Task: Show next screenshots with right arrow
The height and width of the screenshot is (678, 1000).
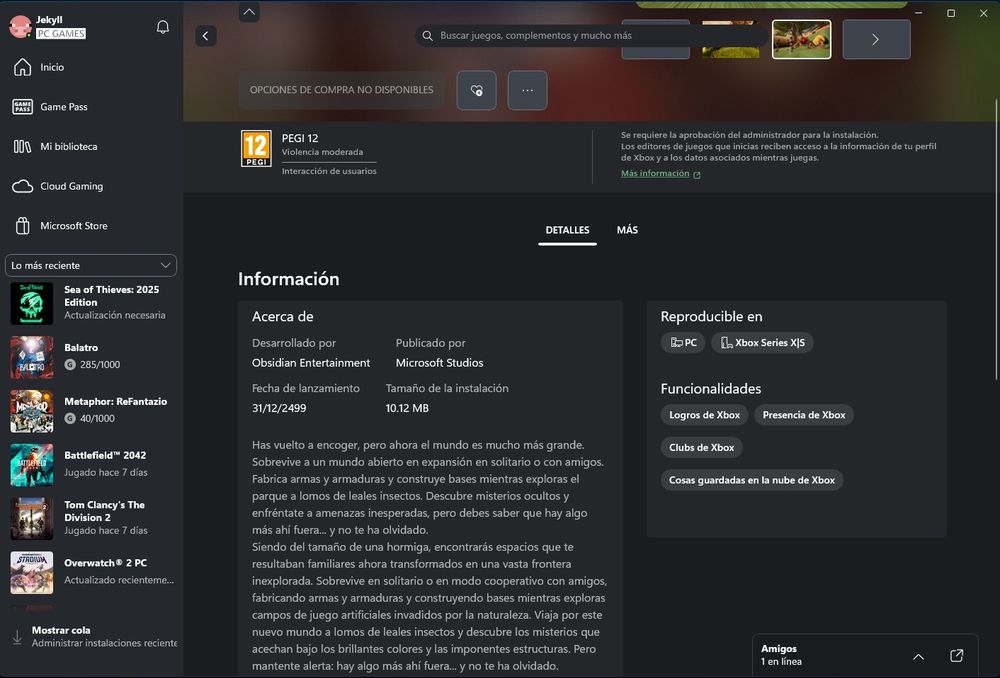Action: point(876,40)
